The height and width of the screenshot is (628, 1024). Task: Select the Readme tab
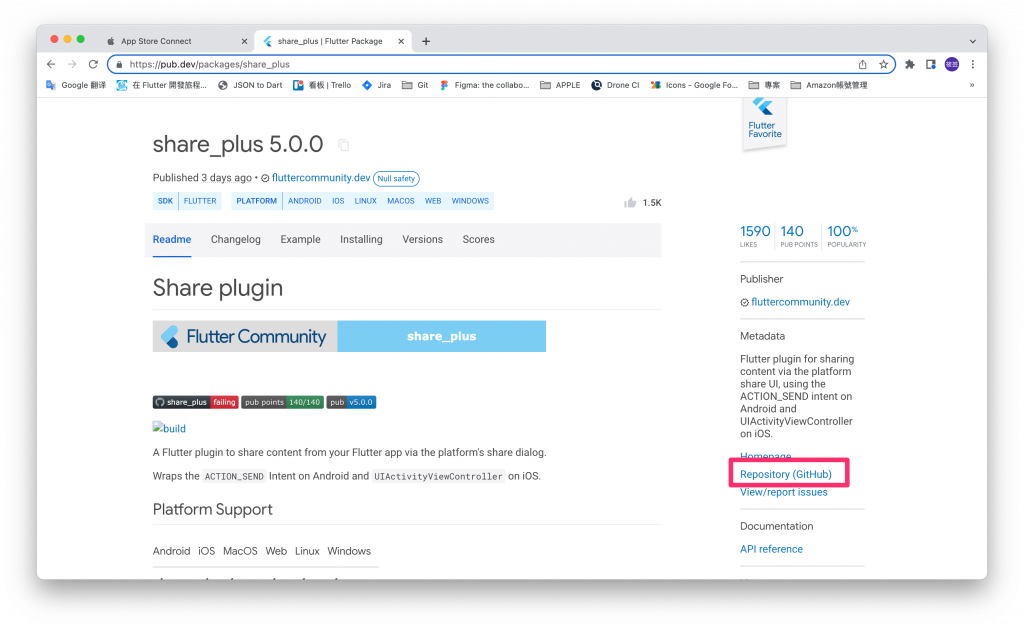click(x=172, y=240)
